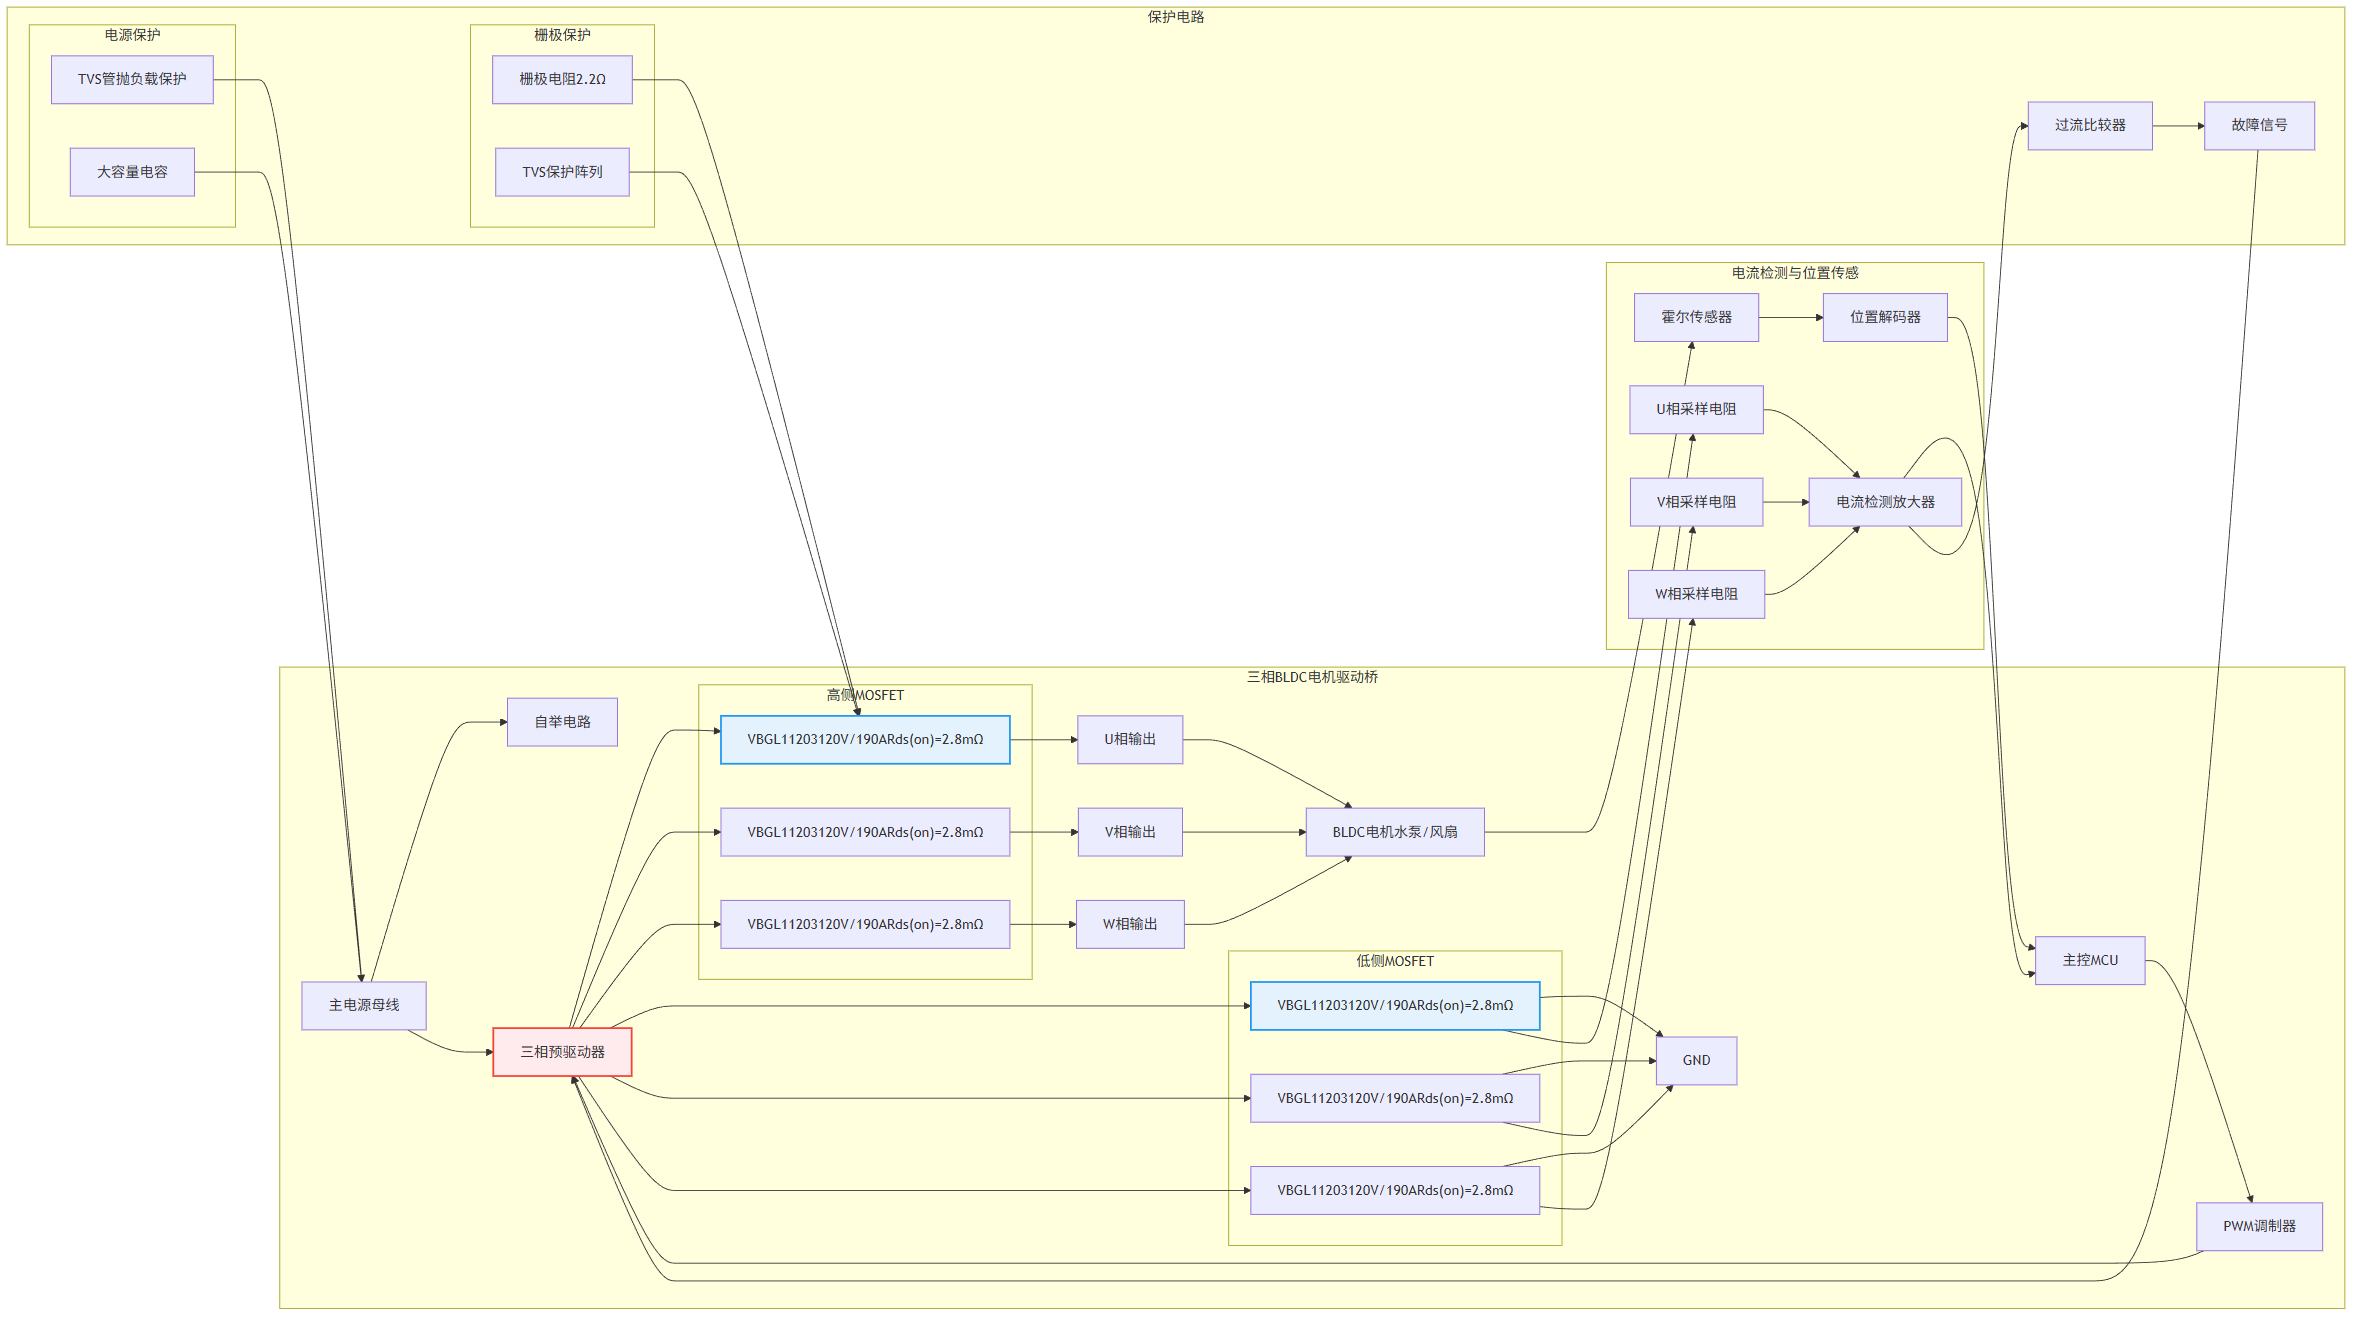This screenshot has height=1326, width=2368.
Task: Select the 霍尔传感器 node
Action: (x=1696, y=317)
